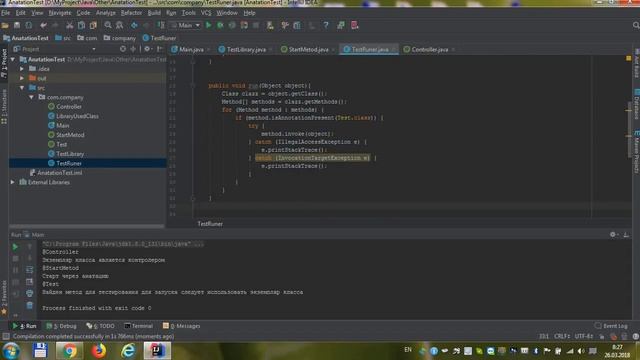Open the VCS menu

click(x=206, y=13)
